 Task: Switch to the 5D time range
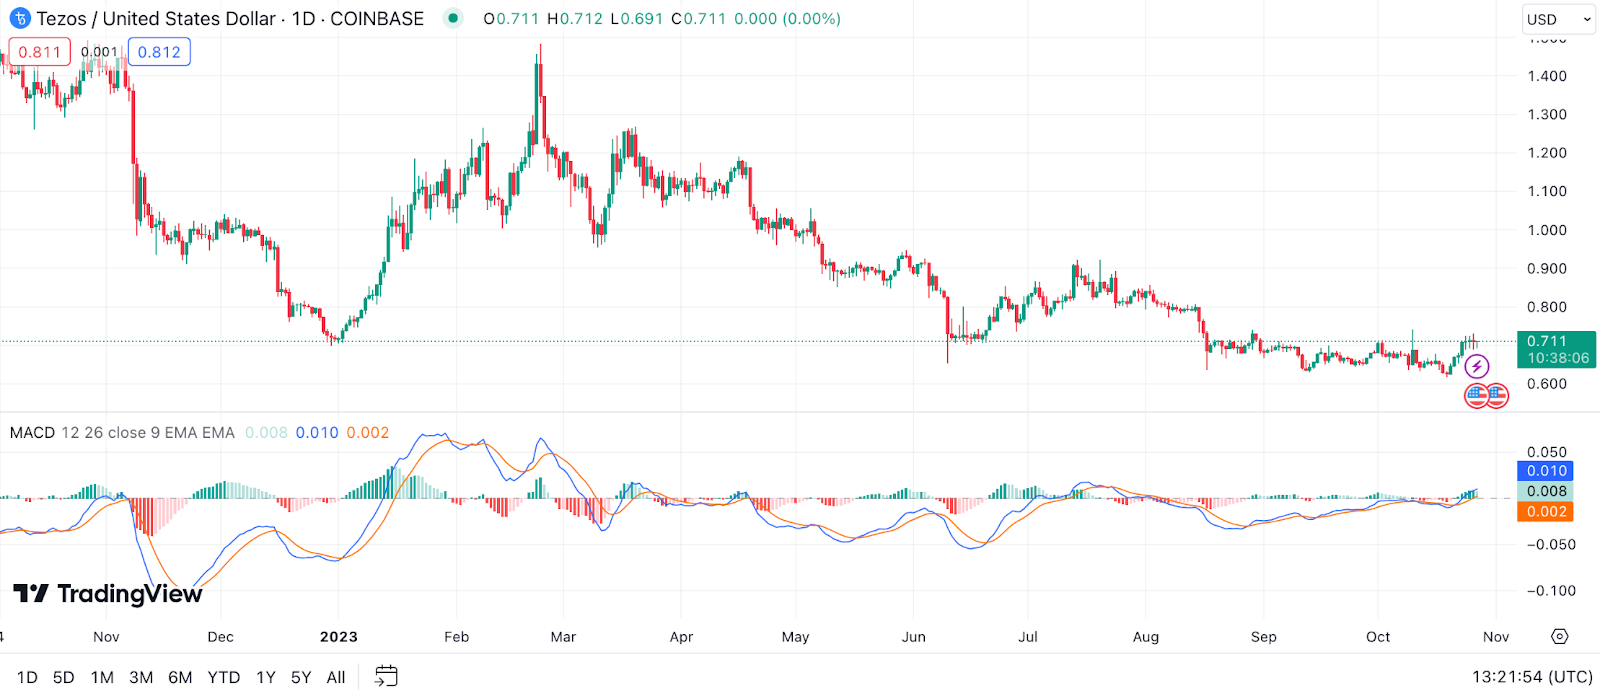coord(64,677)
